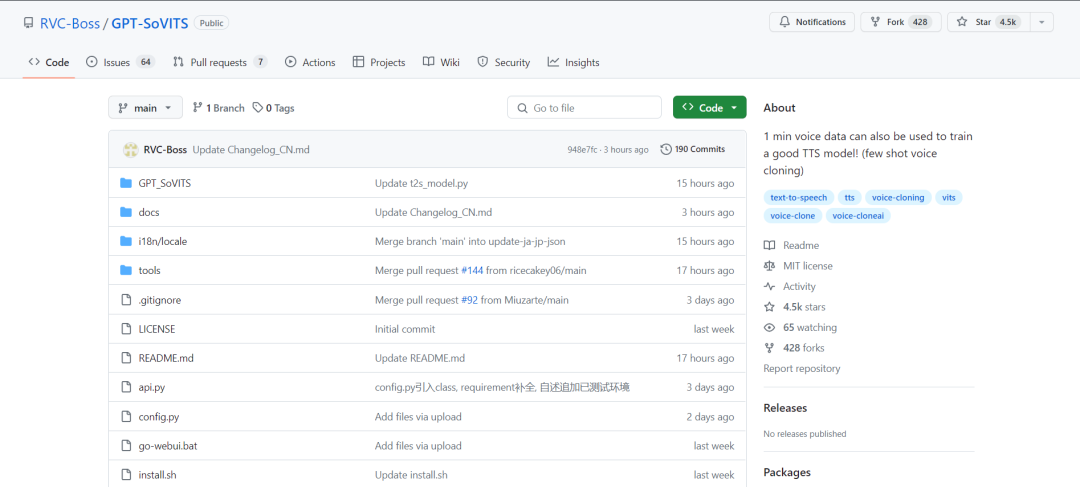The height and width of the screenshot is (487, 1080).
Task: Click the go-webui.bat file icon
Action: click(125, 446)
